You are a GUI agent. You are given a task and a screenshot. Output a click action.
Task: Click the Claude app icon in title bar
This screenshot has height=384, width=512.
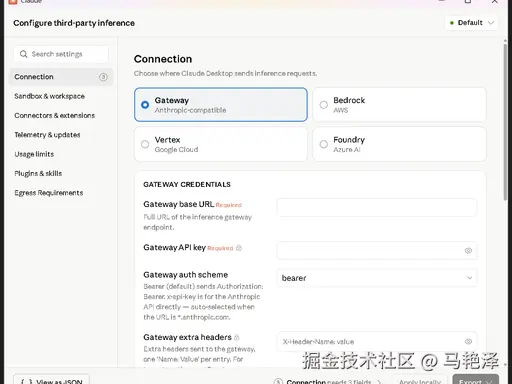coord(13,2)
